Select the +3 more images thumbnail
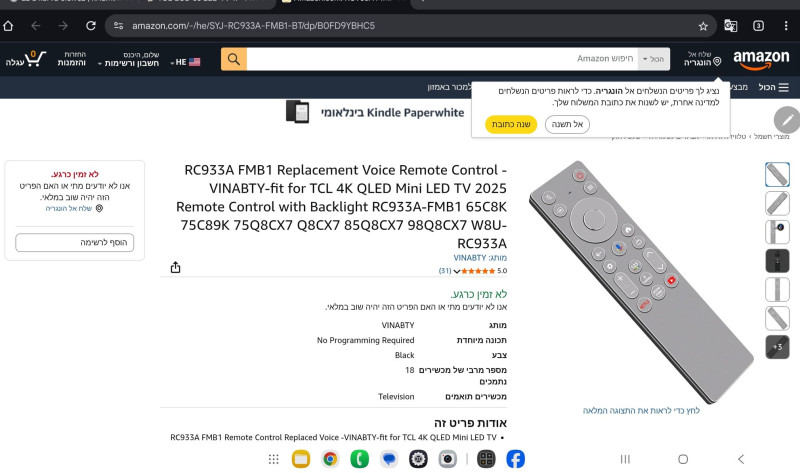Screen dimensions: 800x473 pos(777,347)
